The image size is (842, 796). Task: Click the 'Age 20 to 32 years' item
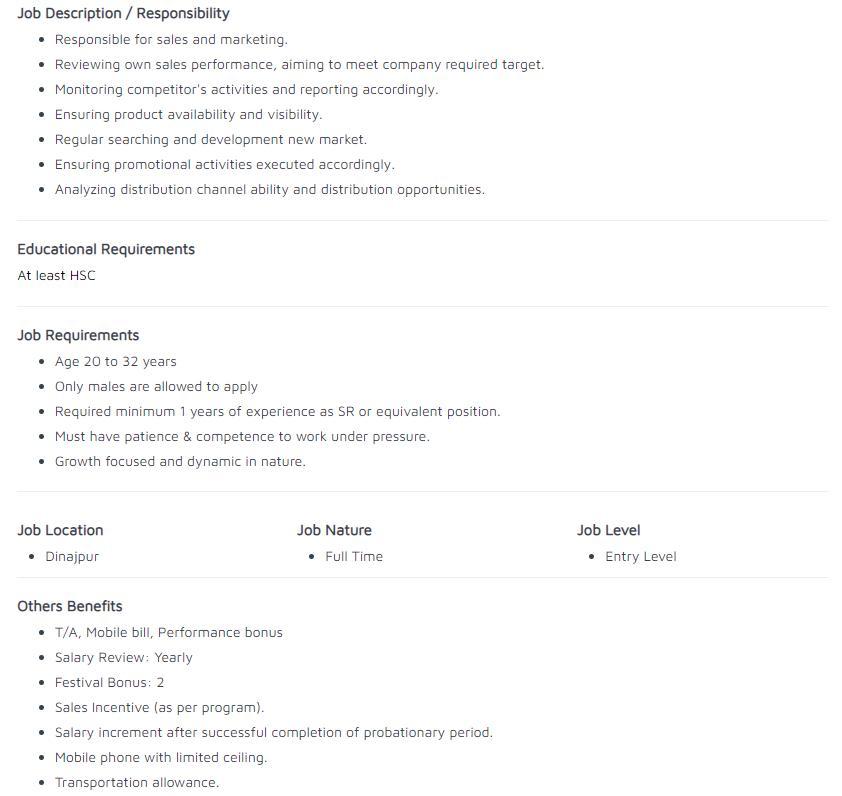(115, 362)
